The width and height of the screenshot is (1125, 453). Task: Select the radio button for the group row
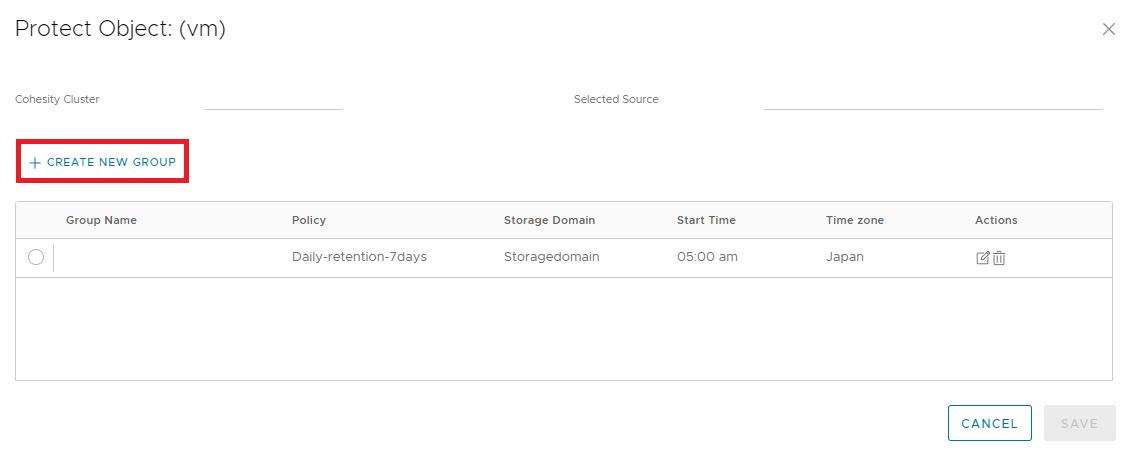[x=36, y=257]
